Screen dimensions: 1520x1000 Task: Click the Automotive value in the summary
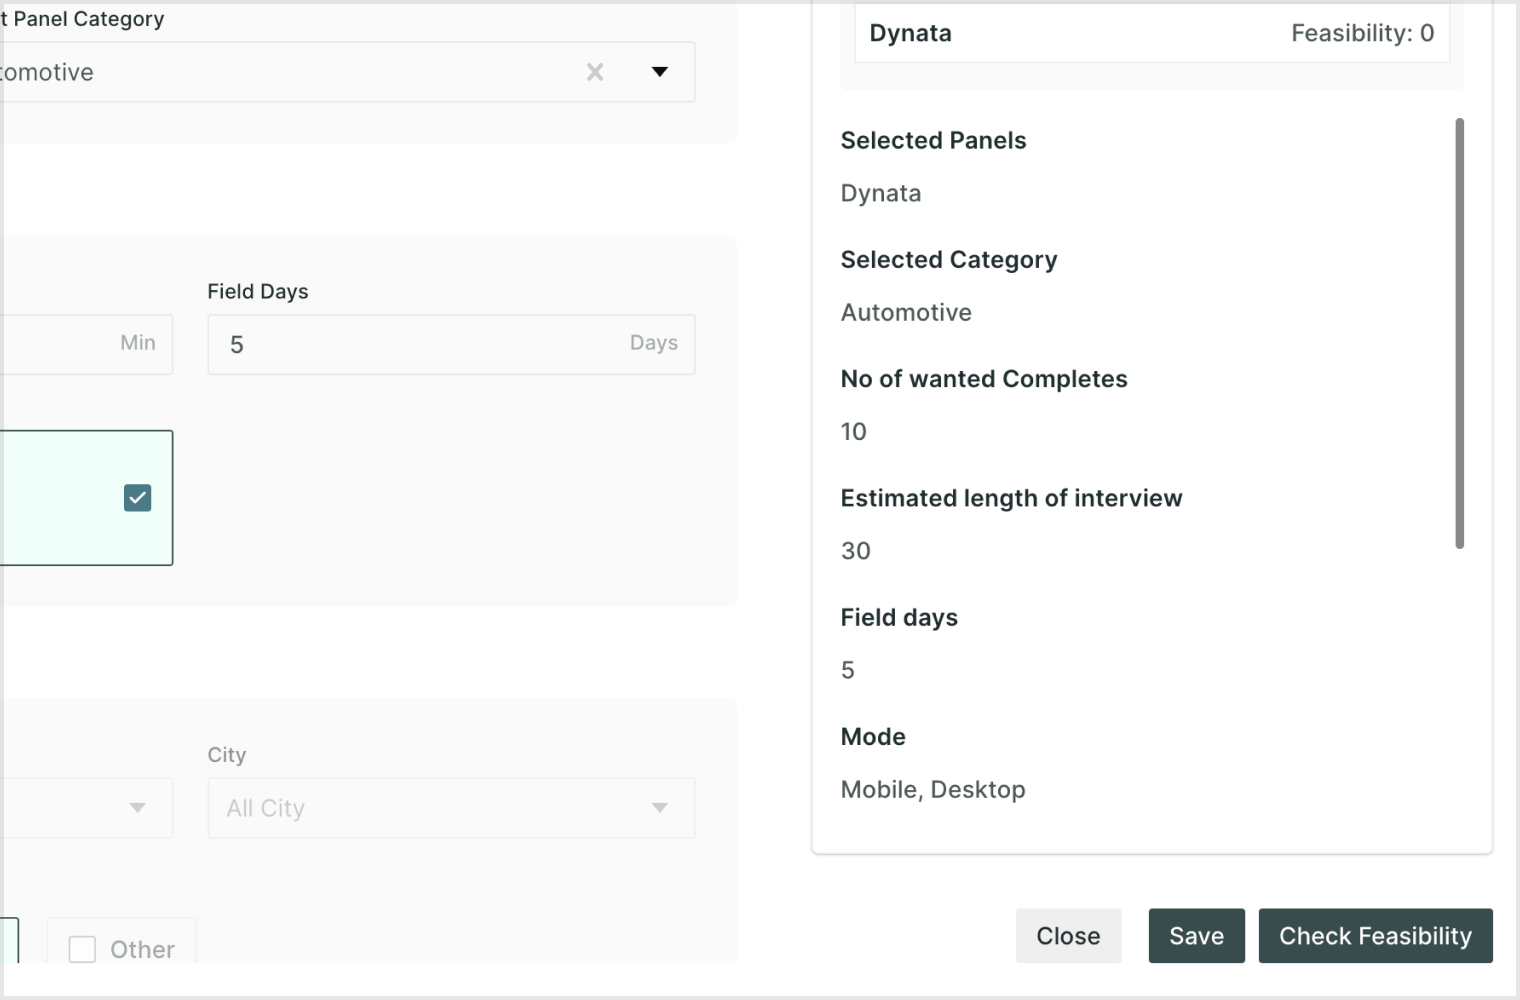tap(906, 312)
